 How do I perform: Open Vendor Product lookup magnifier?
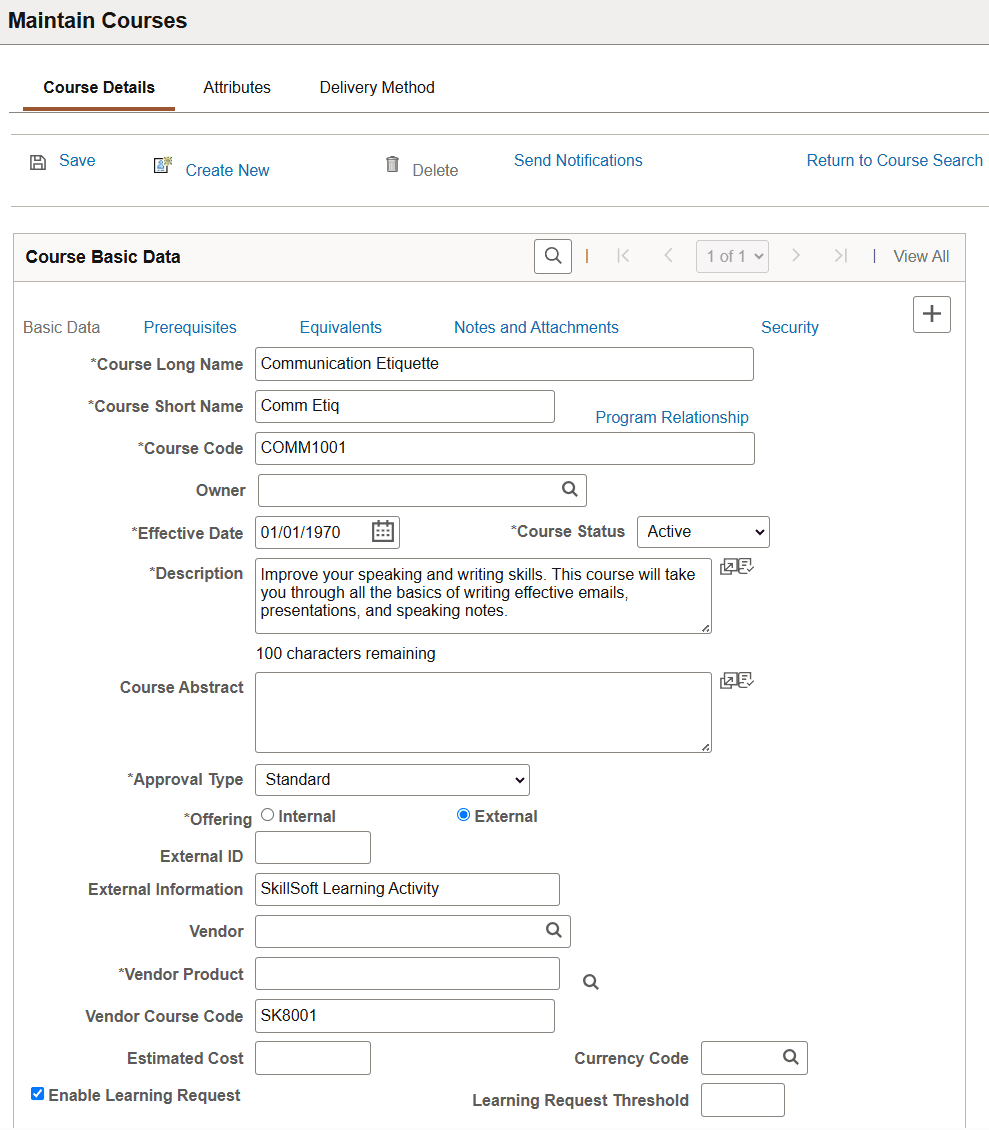click(590, 982)
